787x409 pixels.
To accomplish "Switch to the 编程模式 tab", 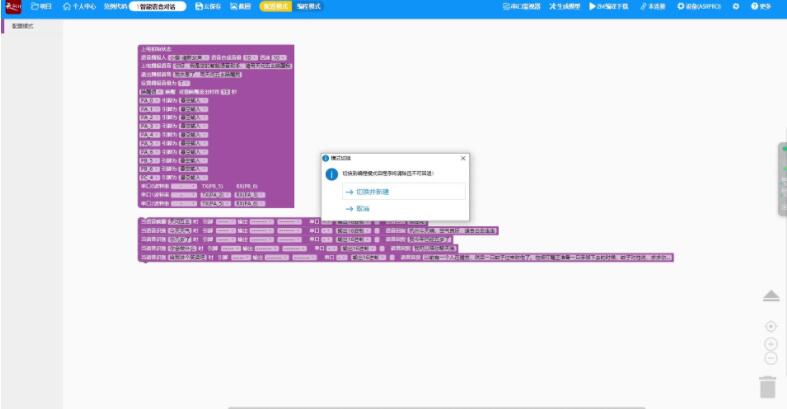I will [x=308, y=7].
